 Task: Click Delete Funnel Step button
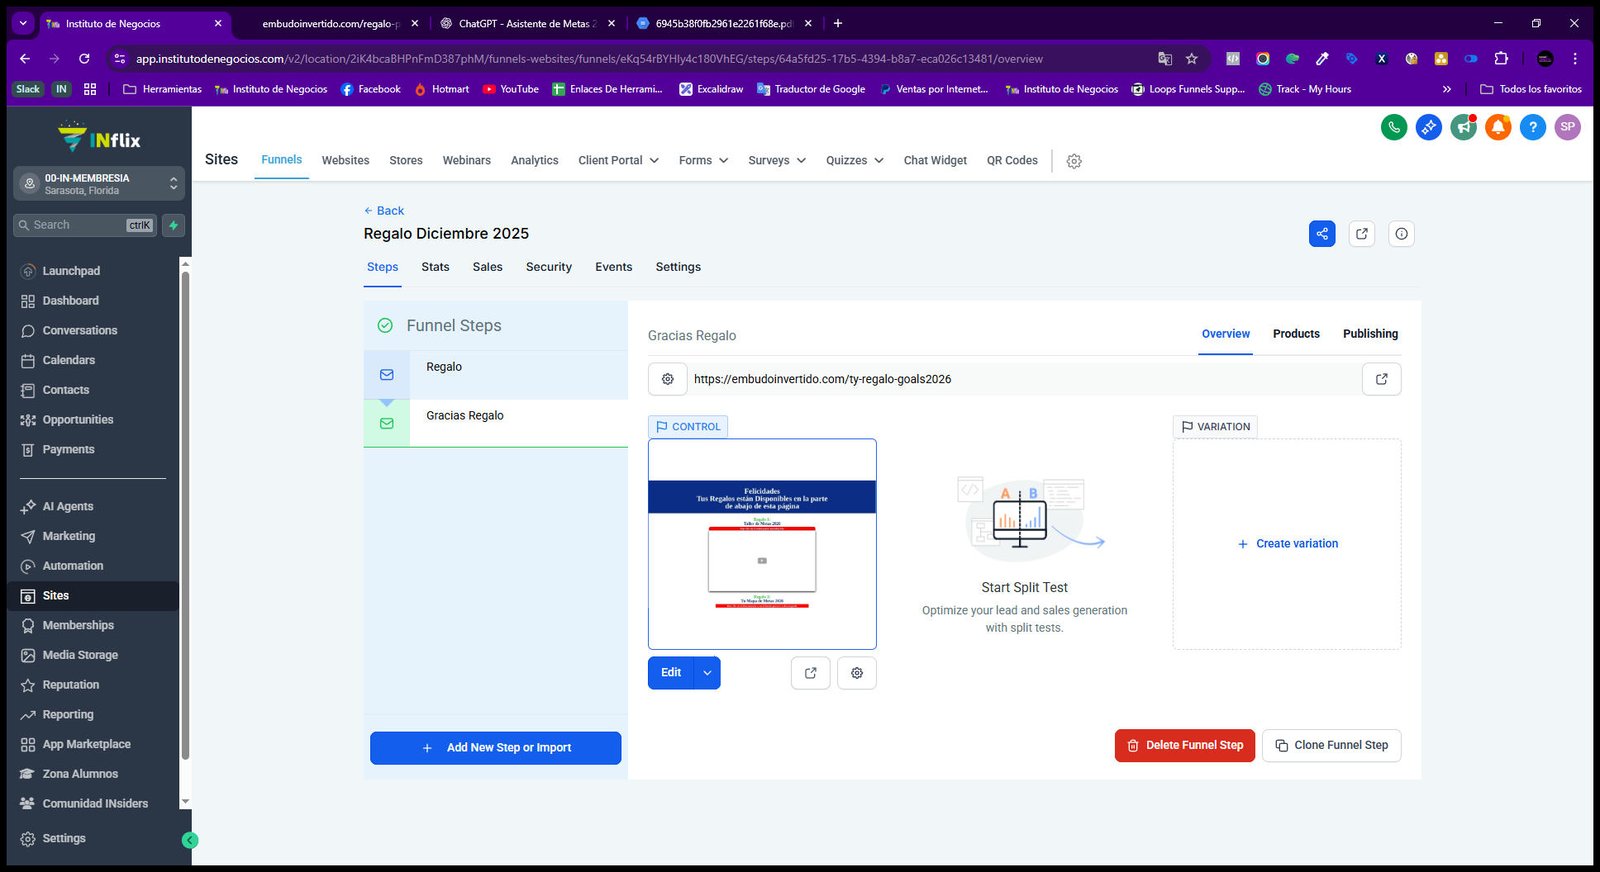(1185, 745)
